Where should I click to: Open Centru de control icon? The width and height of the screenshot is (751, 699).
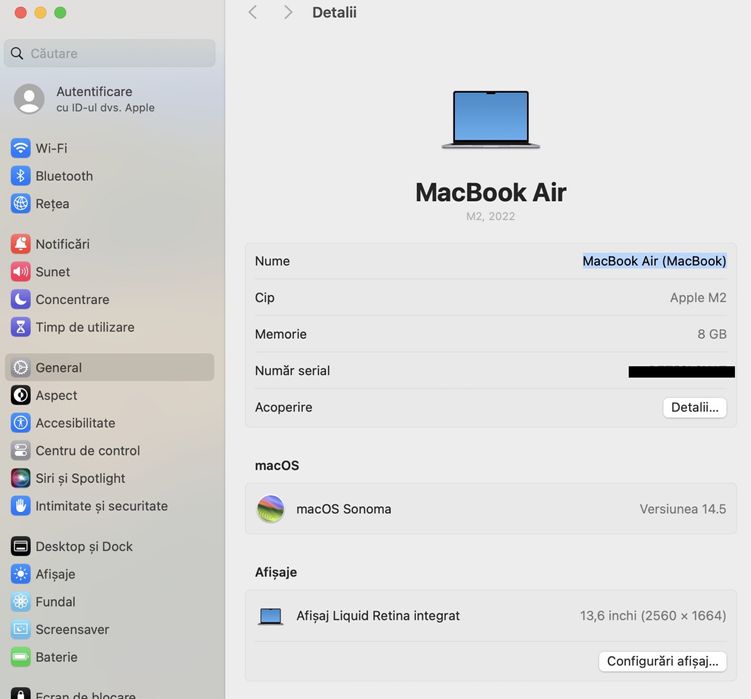[x=21, y=450]
